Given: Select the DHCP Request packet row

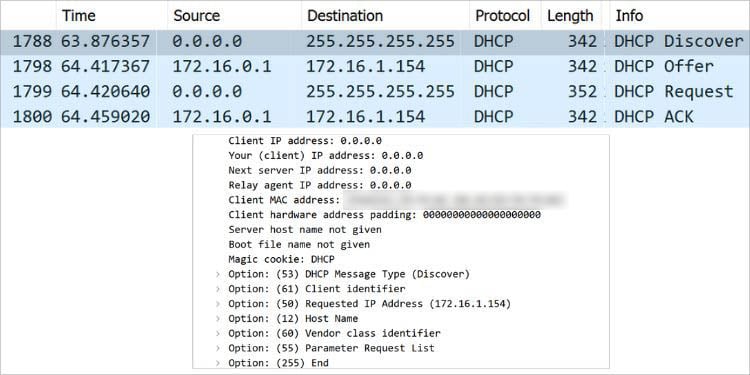Looking at the screenshot, I should click(x=375, y=91).
